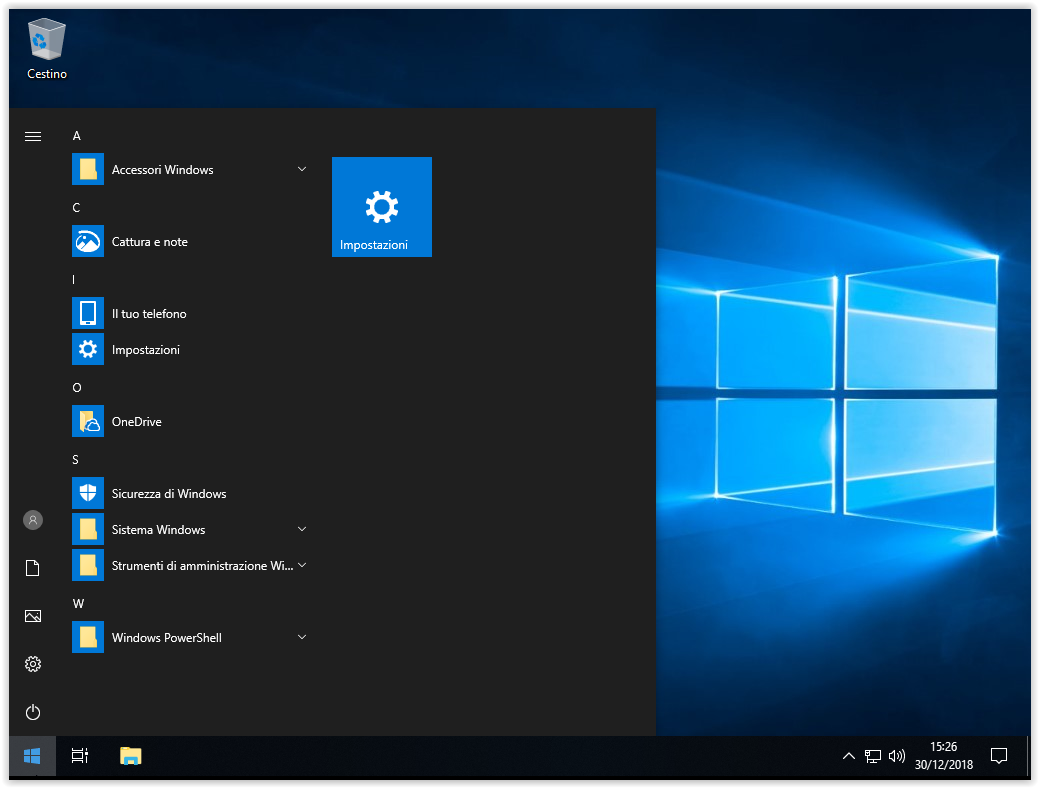
Task: Launch the OneDrive app icon
Action: [87, 421]
